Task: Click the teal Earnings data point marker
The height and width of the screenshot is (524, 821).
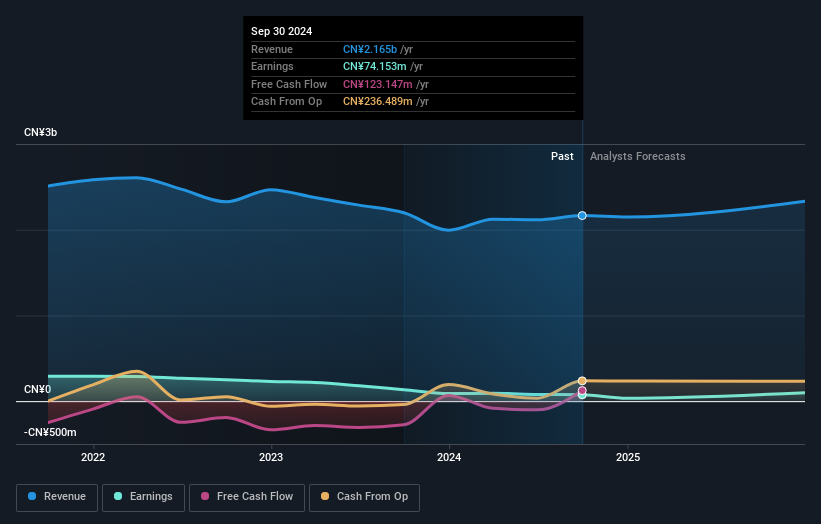Action: click(x=582, y=396)
